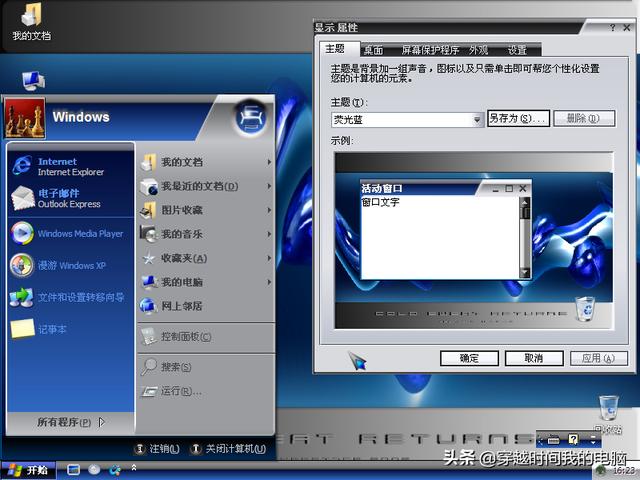Image resolution: width=640 pixels, height=480 pixels.
Task: Click the chess user picture in Start menu
Action: (24, 118)
